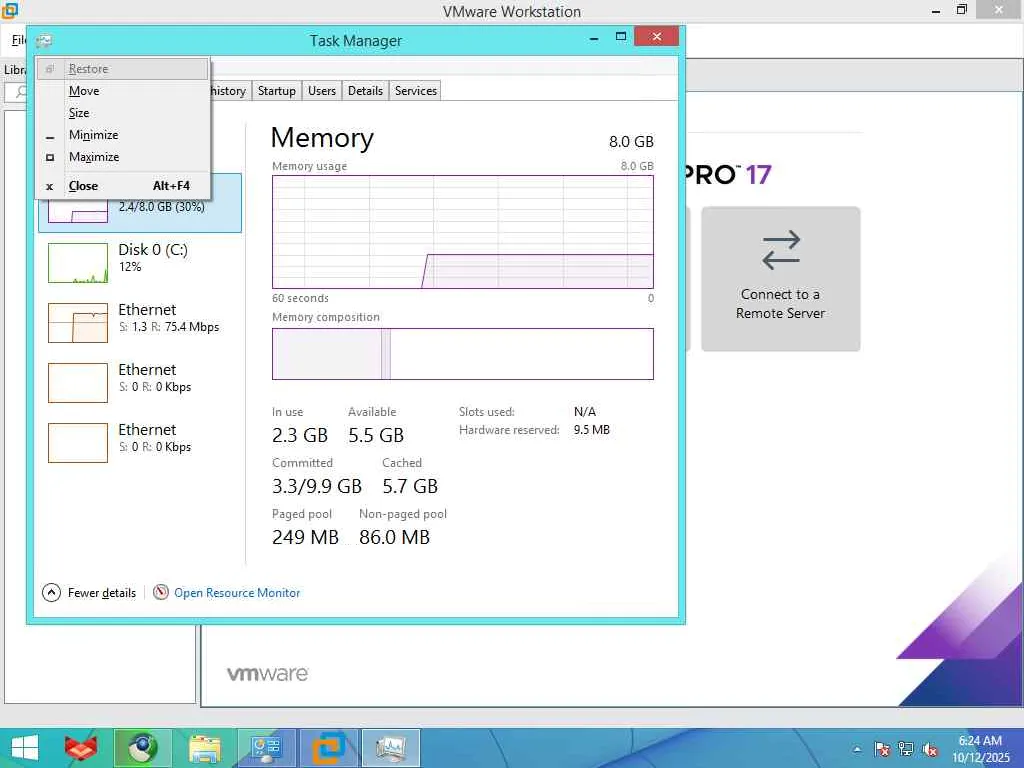Click In use value 2.3 GB

tap(300, 436)
